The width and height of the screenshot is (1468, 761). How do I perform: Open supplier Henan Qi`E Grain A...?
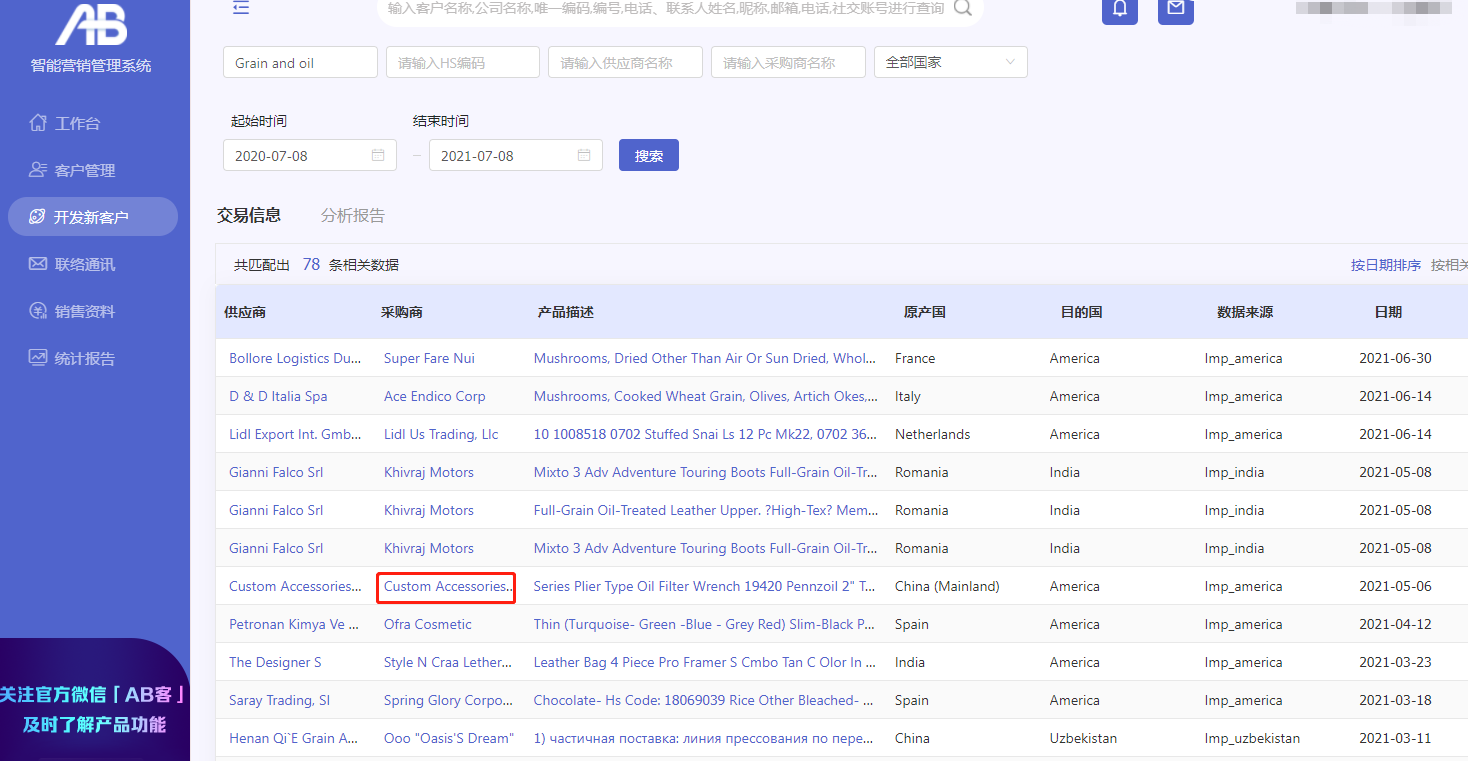tap(294, 738)
